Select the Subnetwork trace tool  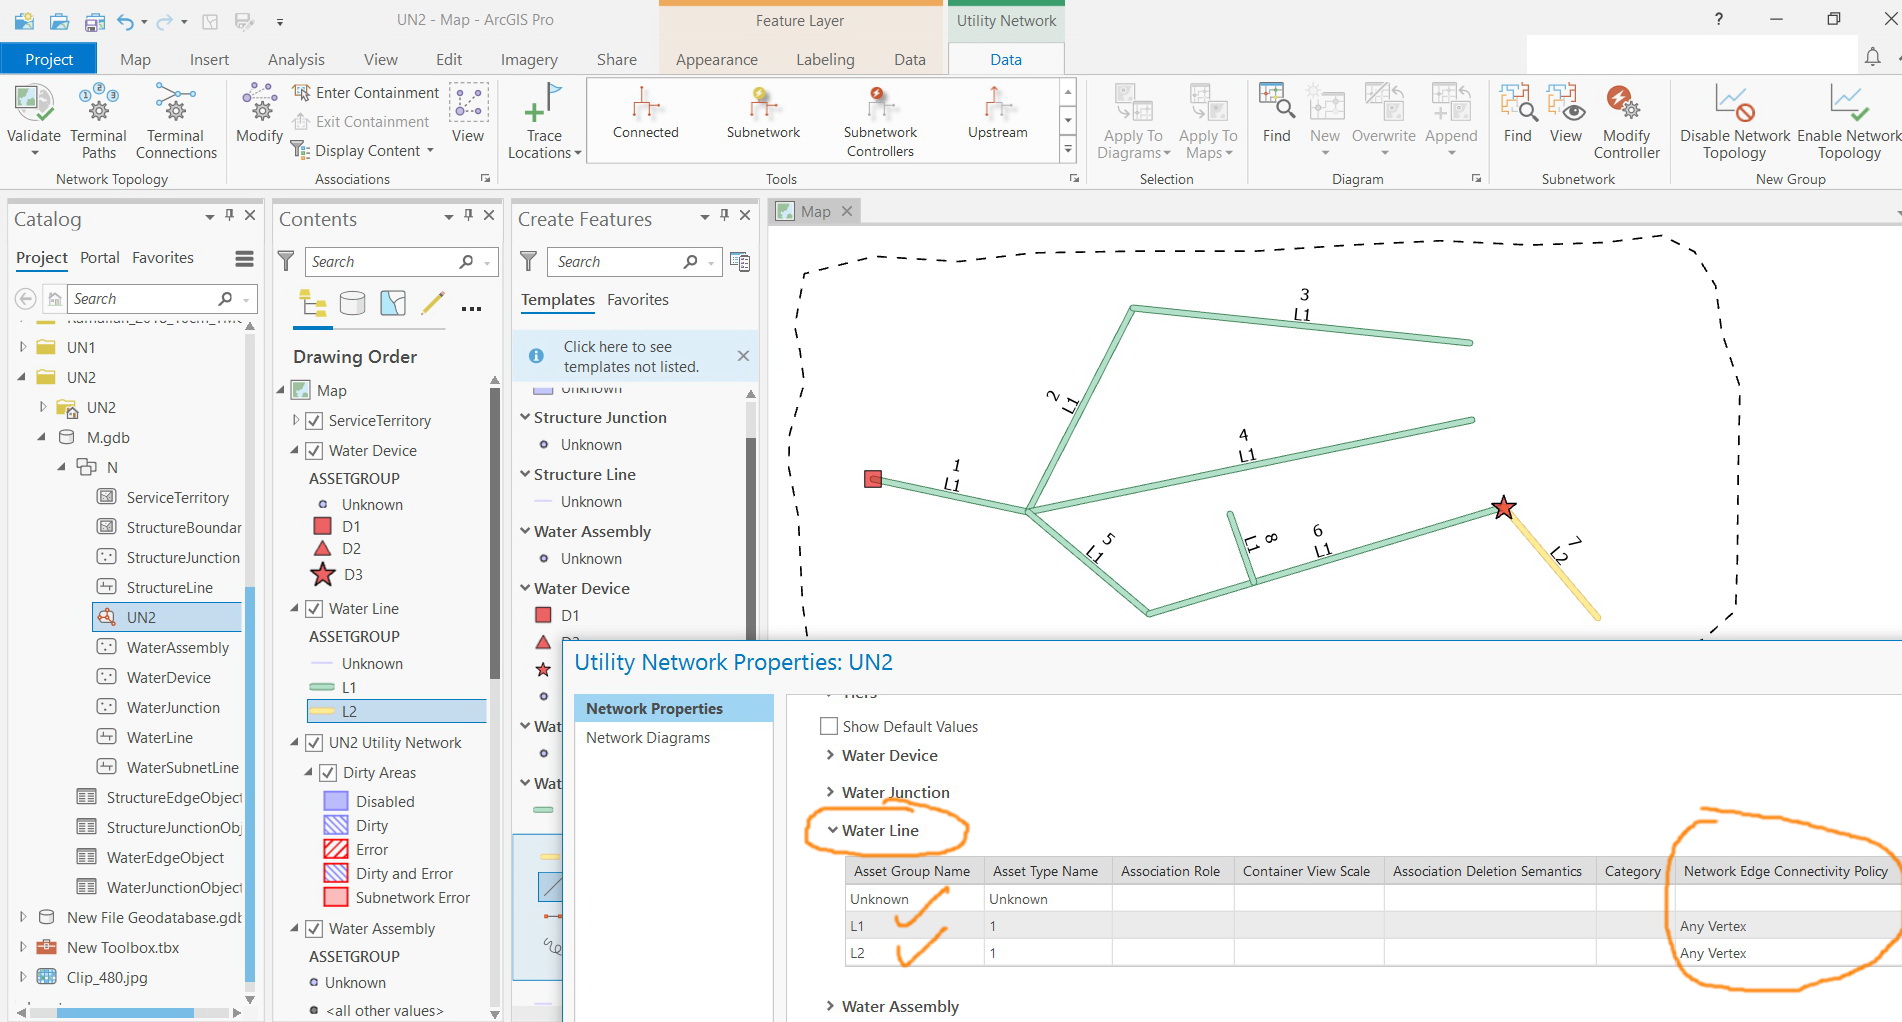(x=763, y=113)
